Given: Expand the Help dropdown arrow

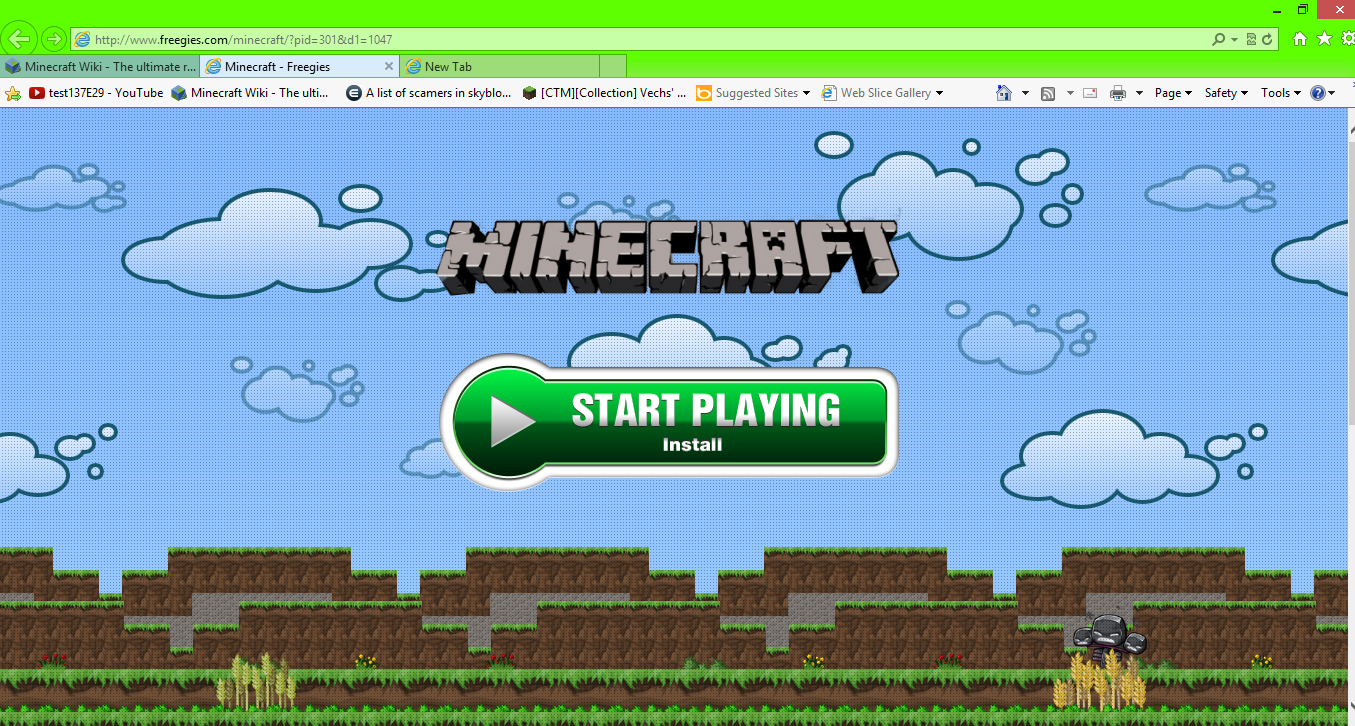Looking at the screenshot, I should pyautogui.click(x=1333, y=93).
